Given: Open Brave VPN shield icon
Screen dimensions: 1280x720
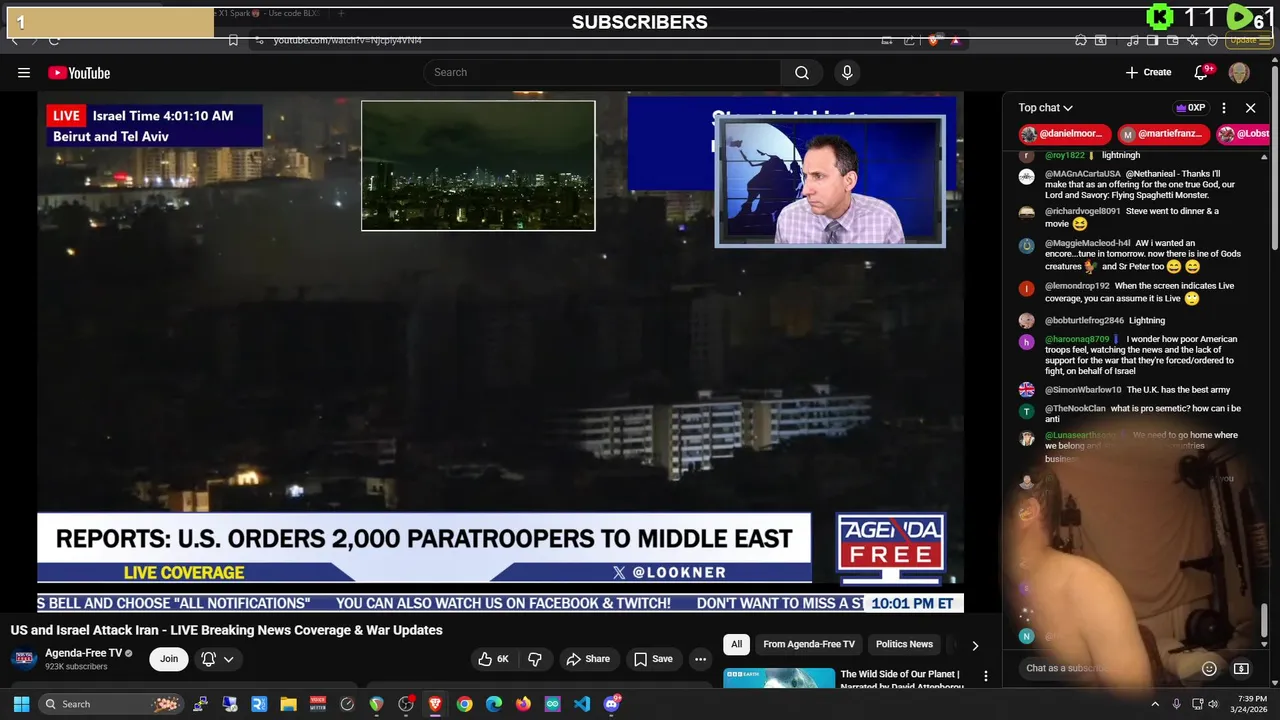Looking at the screenshot, I should pyautogui.click(x=1212, y=40).
